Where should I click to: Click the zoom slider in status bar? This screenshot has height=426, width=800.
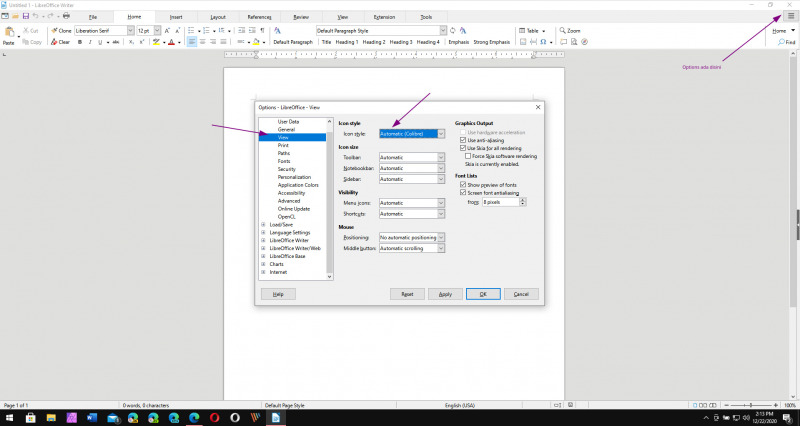[751, 405]
